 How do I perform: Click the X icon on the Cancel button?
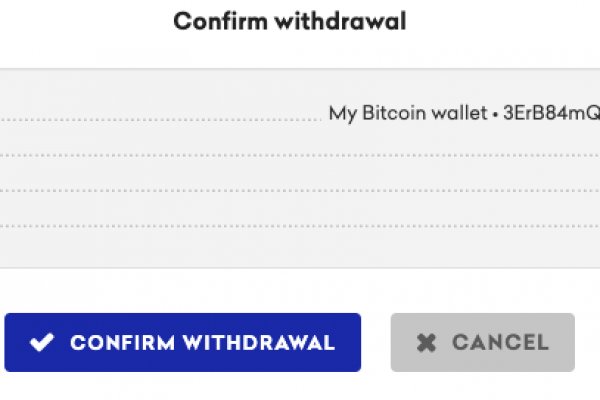(427, 343)
